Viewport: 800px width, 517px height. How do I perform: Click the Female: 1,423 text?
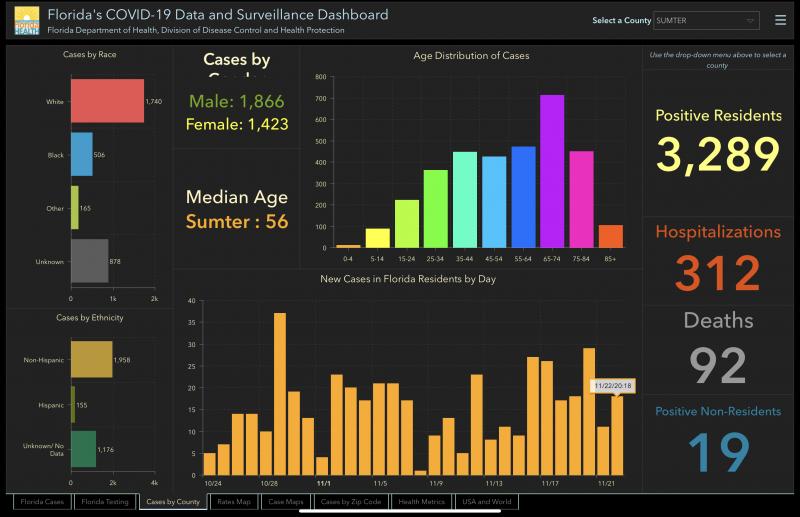click(237, 124)
